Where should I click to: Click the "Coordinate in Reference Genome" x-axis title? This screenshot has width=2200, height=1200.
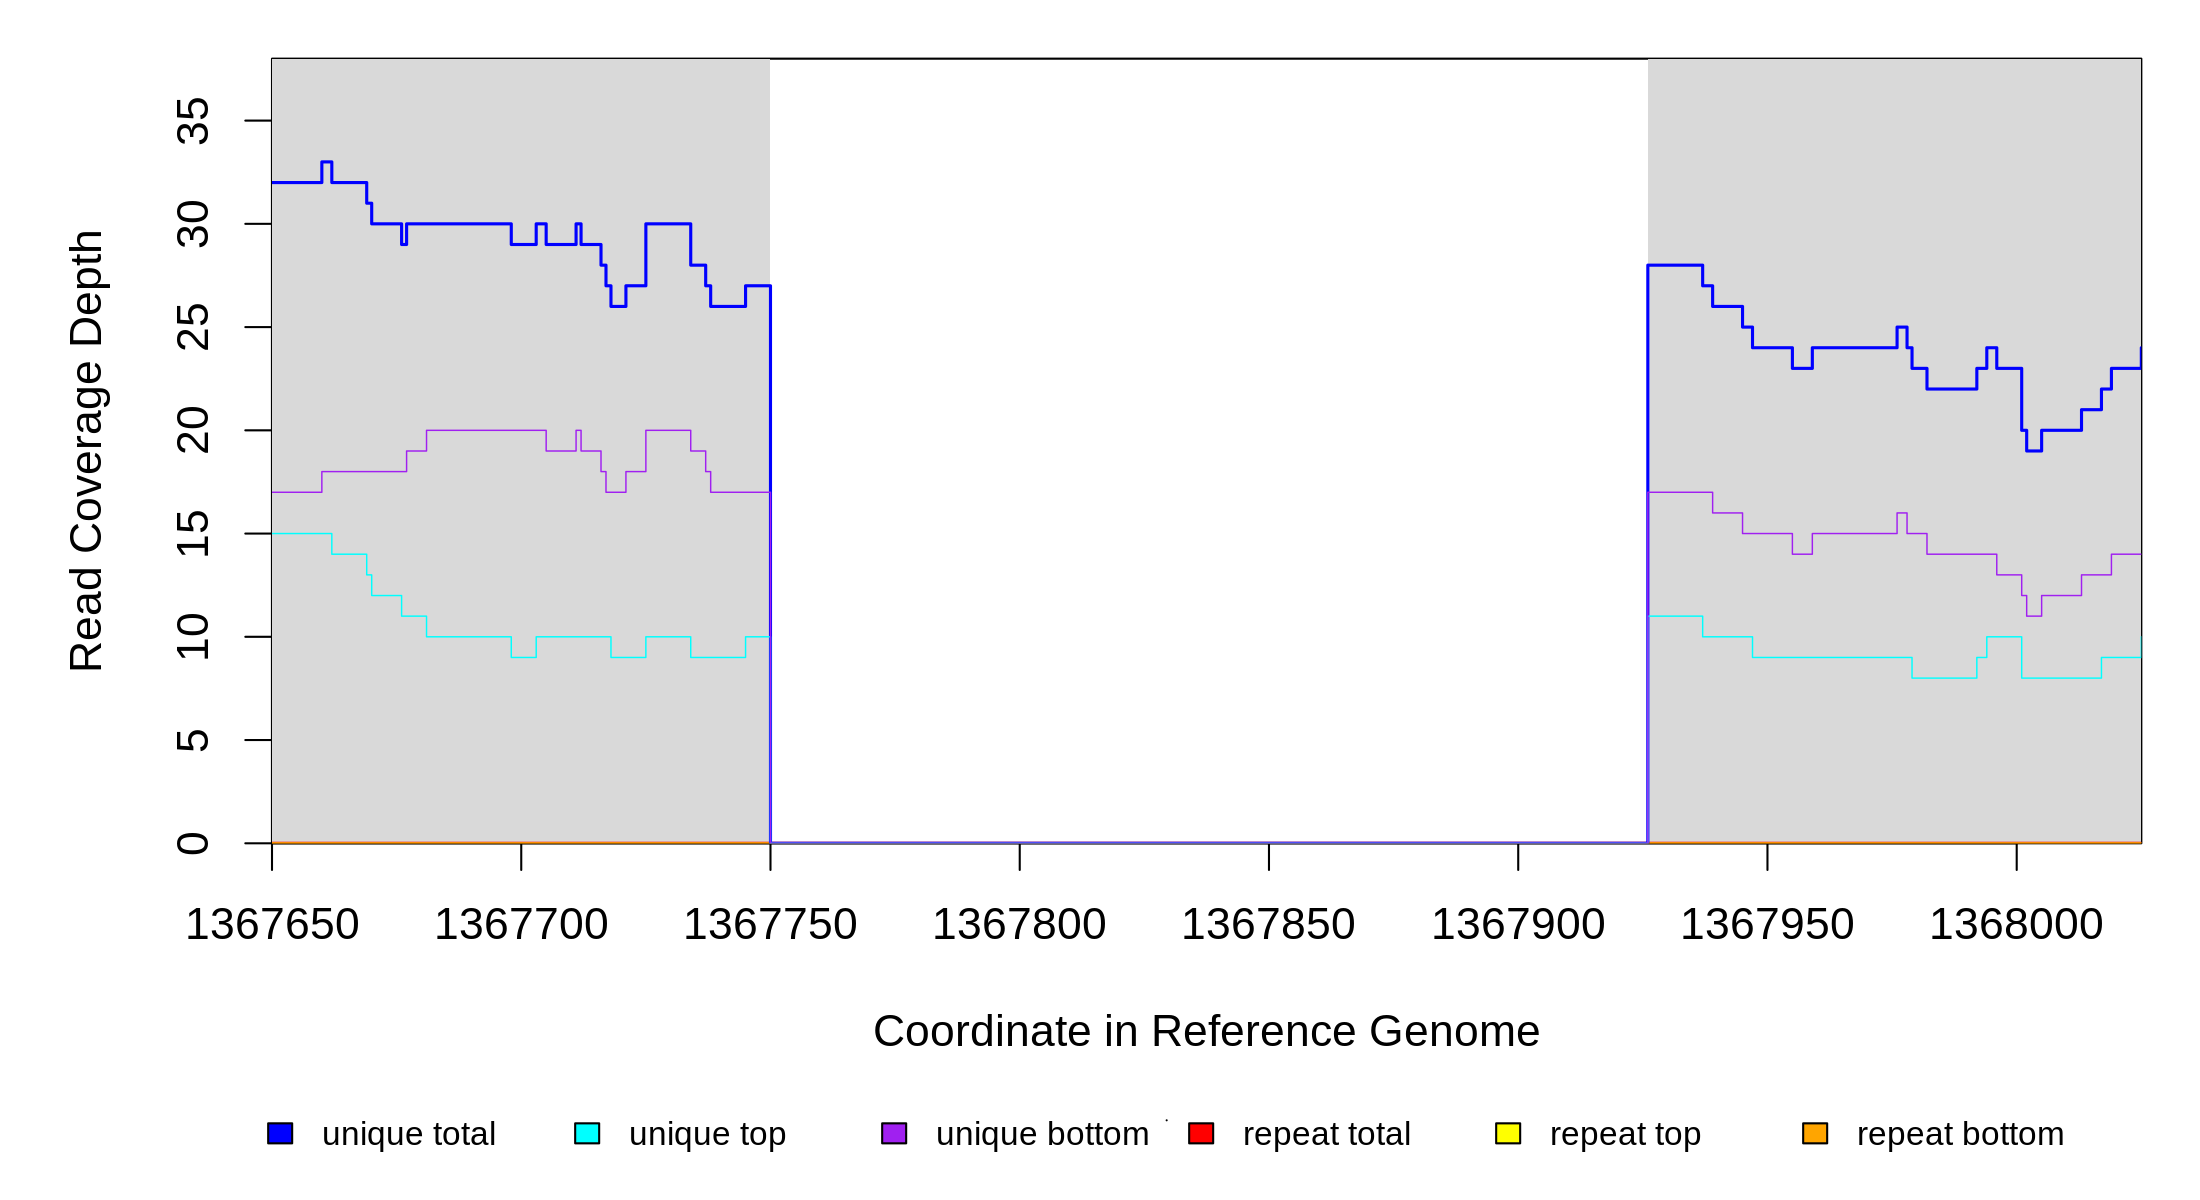1206,1031
